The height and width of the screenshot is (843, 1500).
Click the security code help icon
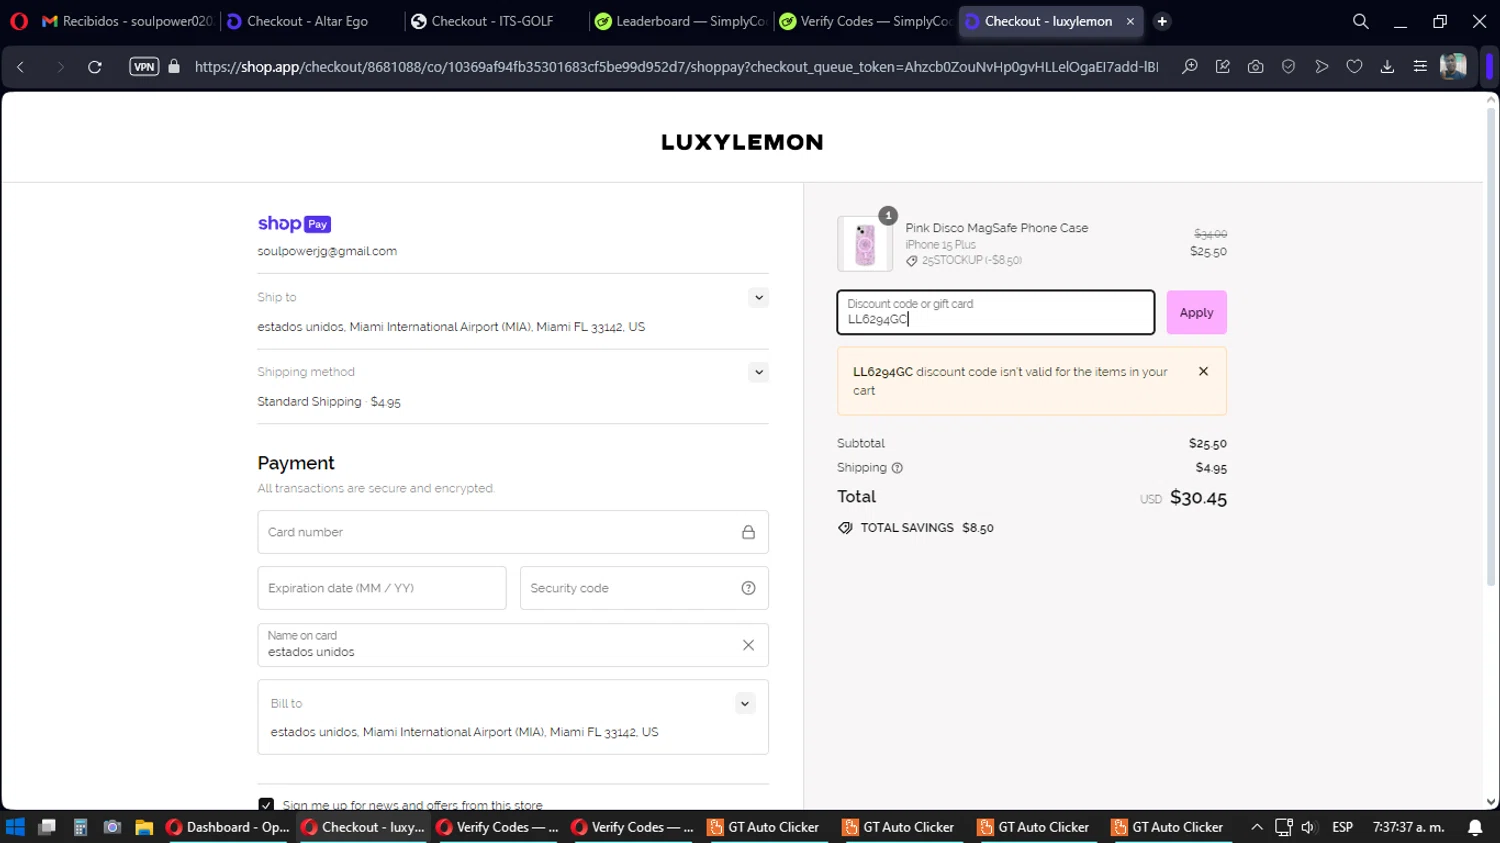(748, 588)
